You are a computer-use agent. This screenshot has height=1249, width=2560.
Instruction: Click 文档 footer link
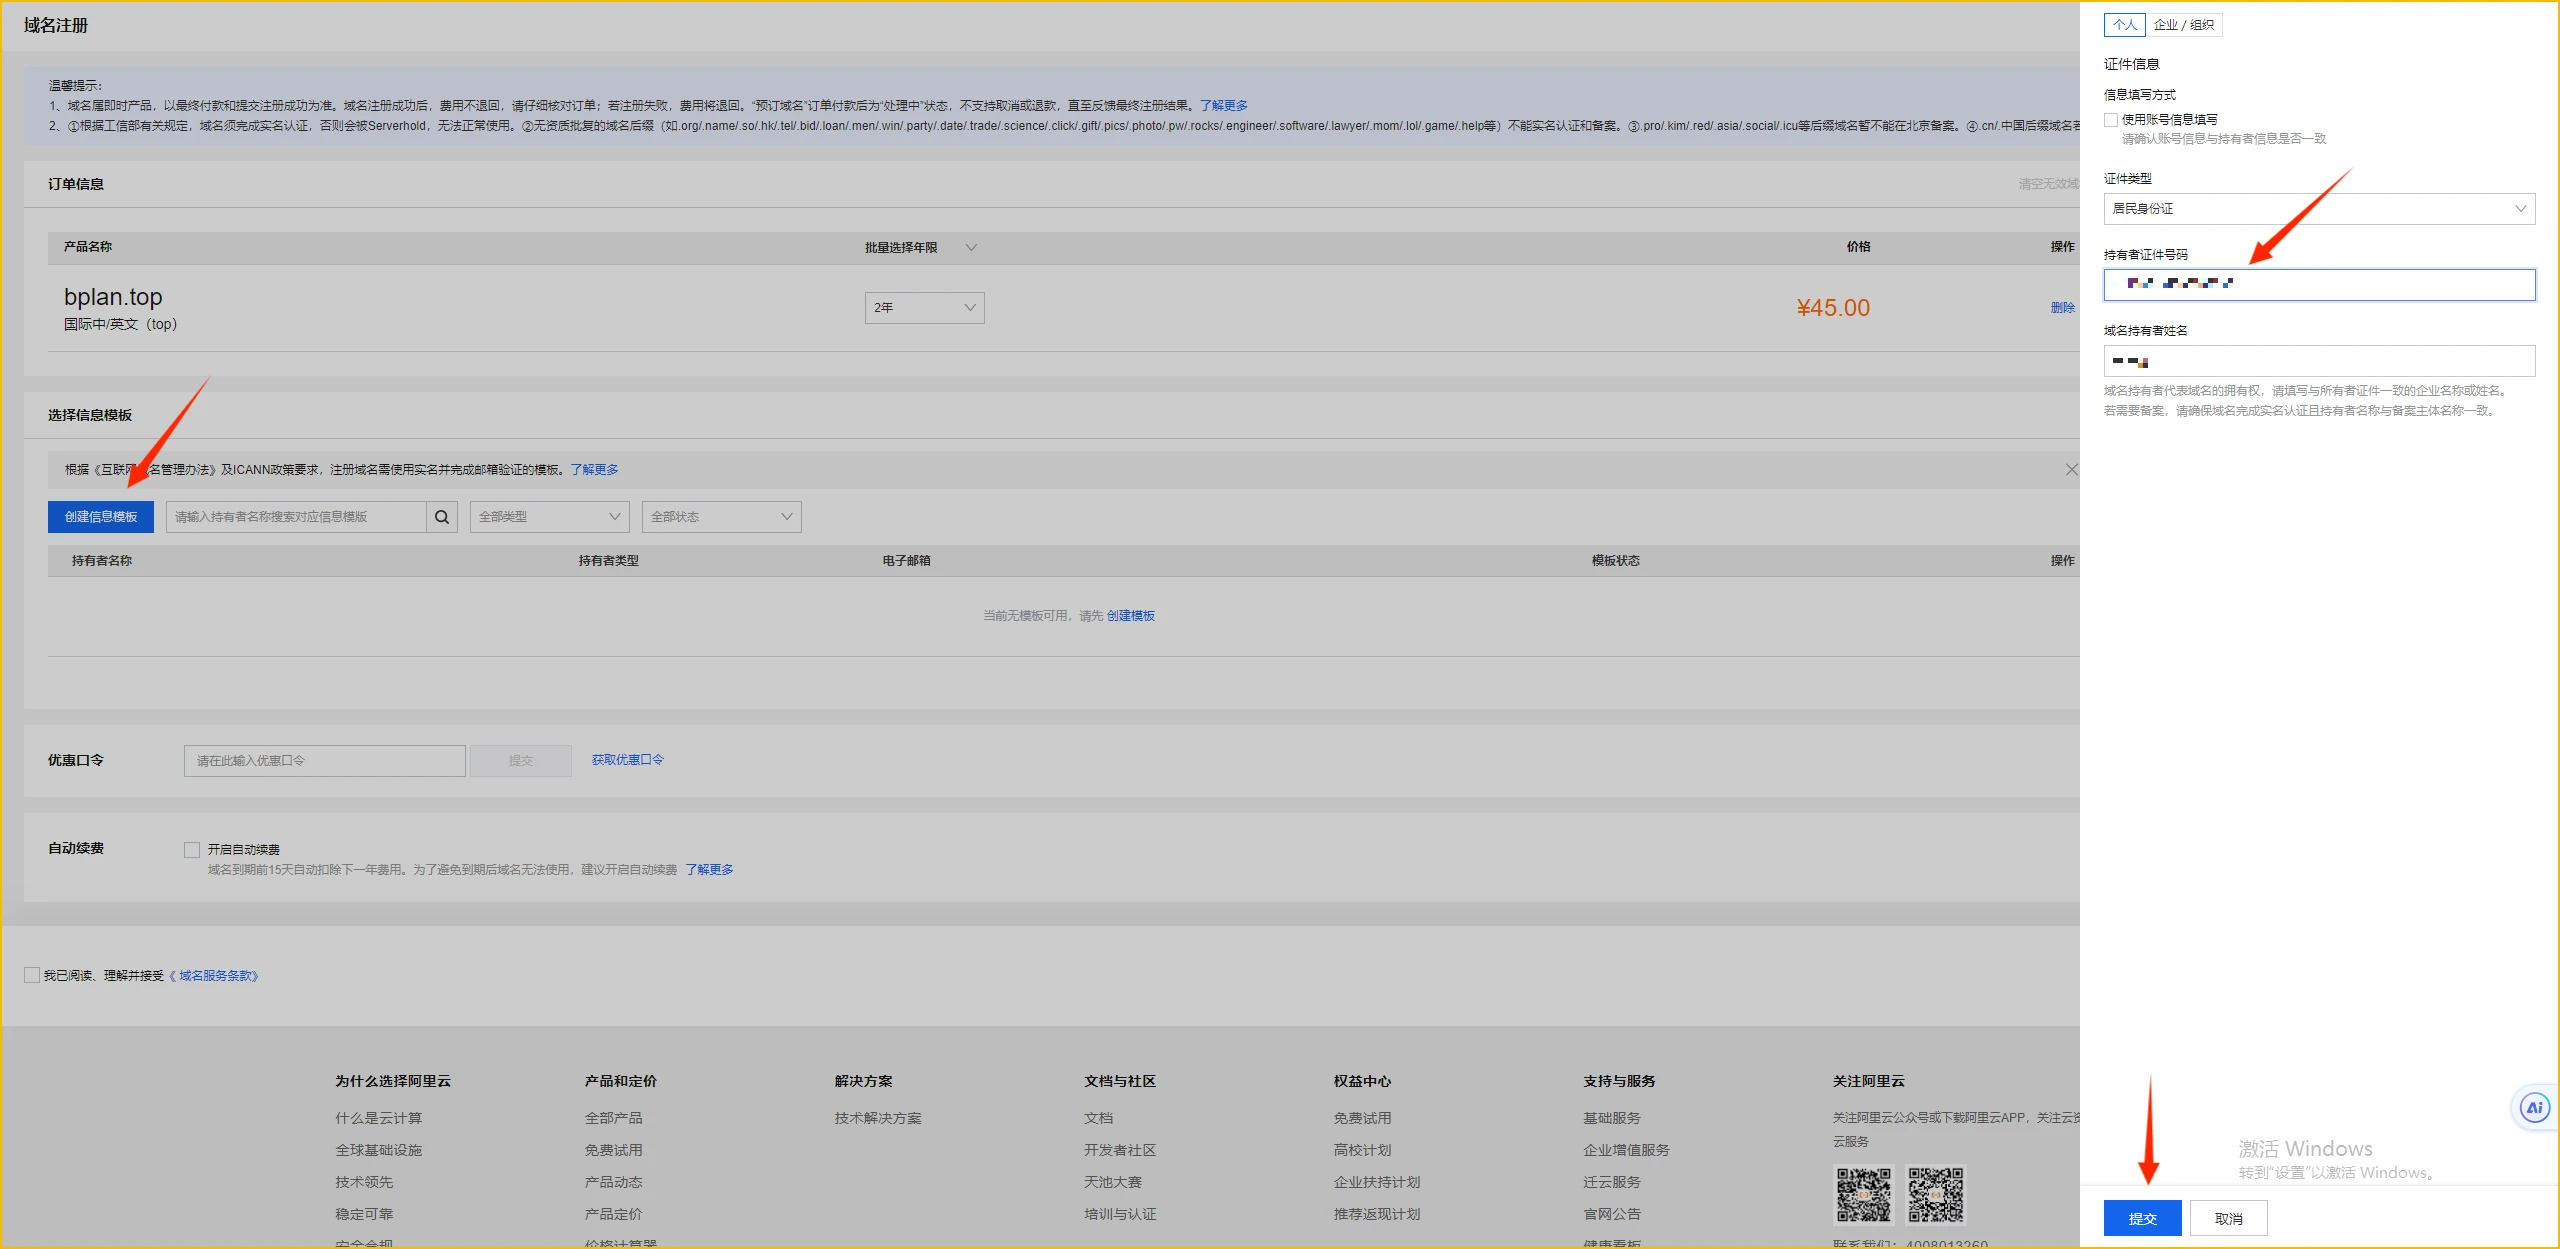pyautogui.click(x=1098, y=1118)
